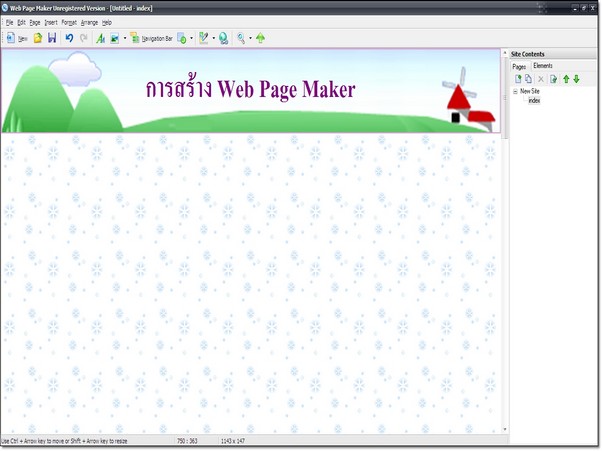This screenshot has width=602, height=451.
Task: Add a new page in Site Contents panel
Action: (518, 79)
